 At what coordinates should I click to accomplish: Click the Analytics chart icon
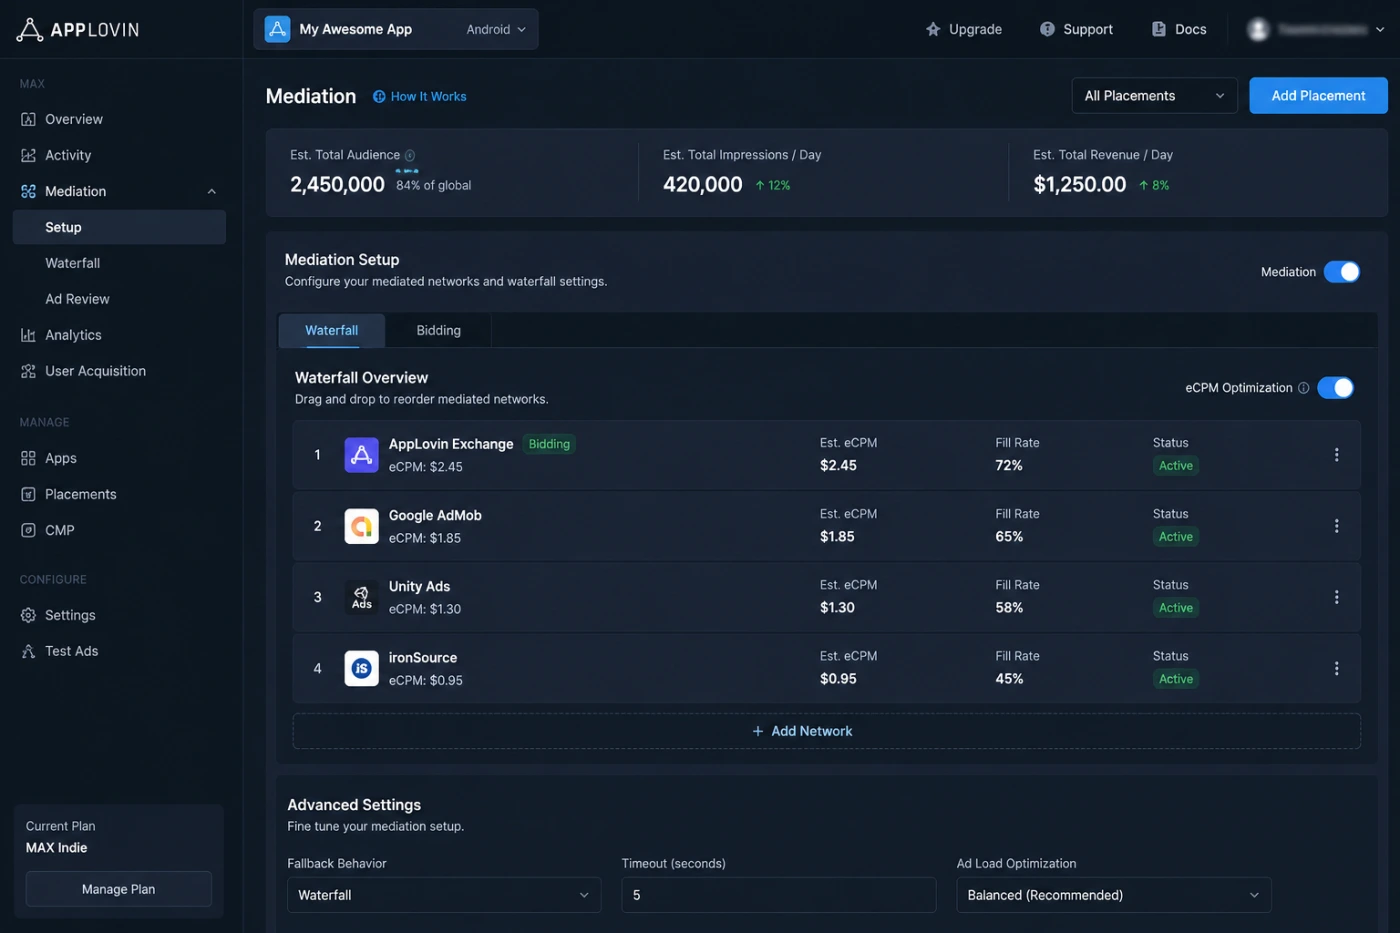click(28, 335)
